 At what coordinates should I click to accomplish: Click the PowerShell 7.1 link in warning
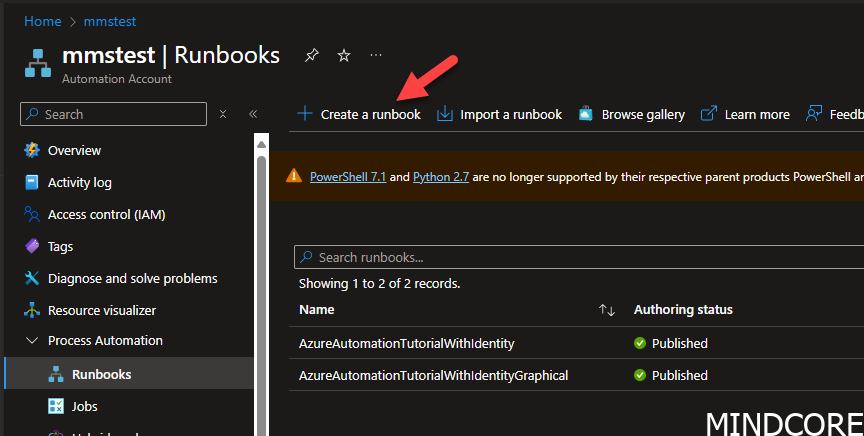coord(347,177)
